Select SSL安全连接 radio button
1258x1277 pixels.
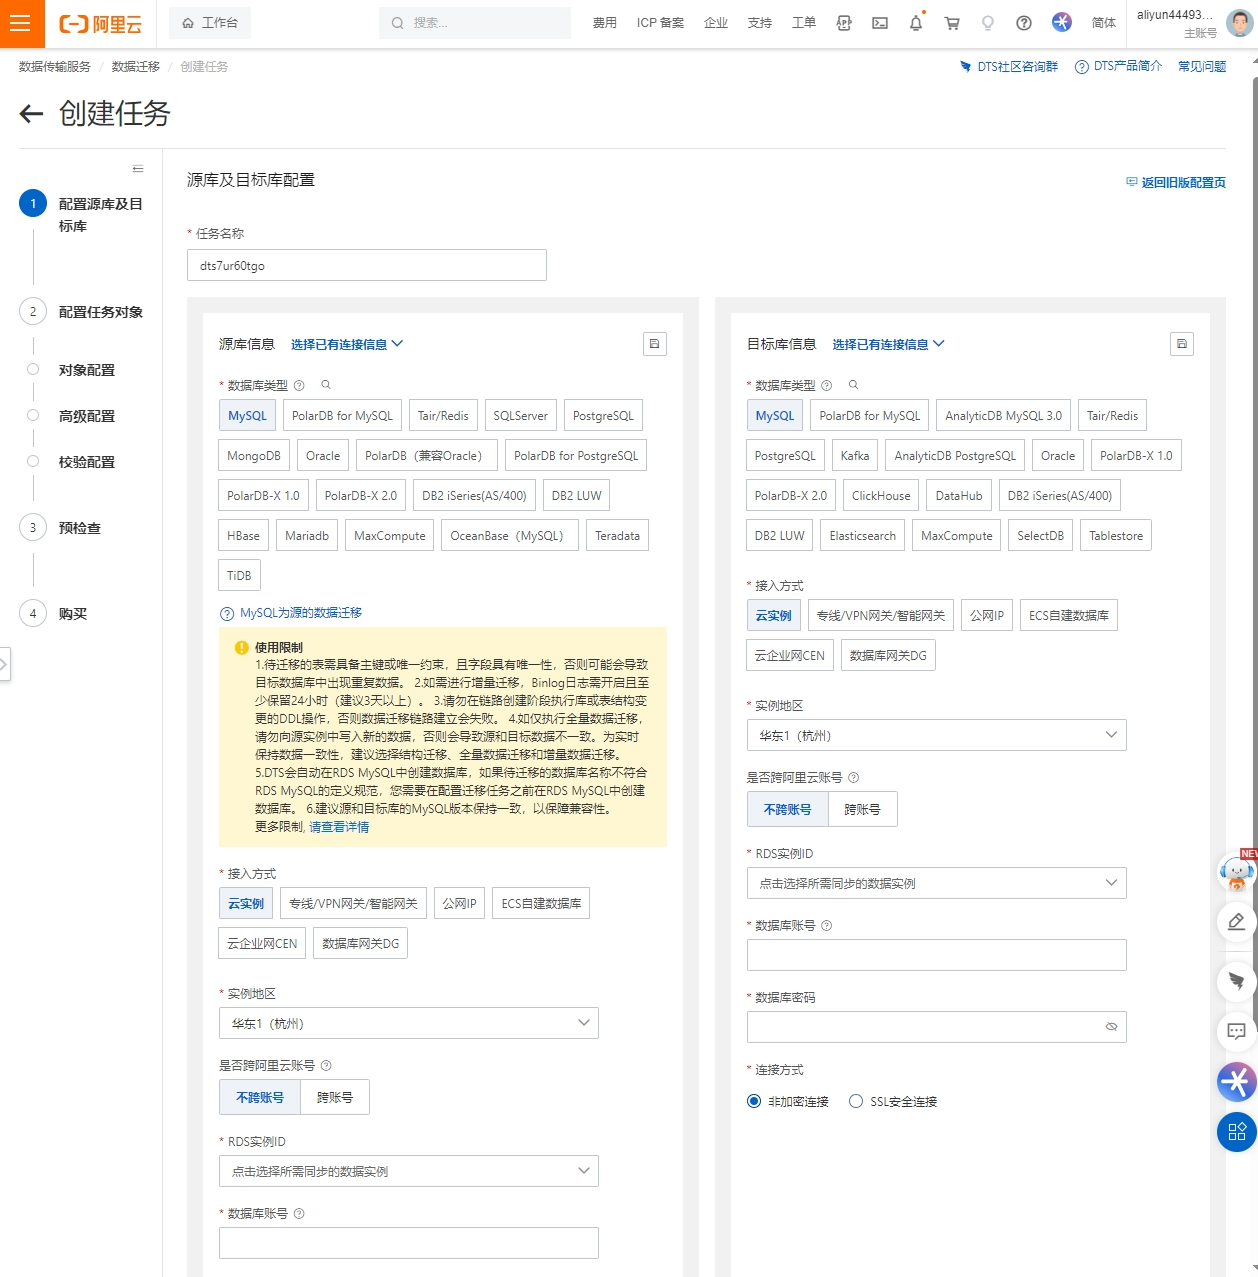(856, 1101)
